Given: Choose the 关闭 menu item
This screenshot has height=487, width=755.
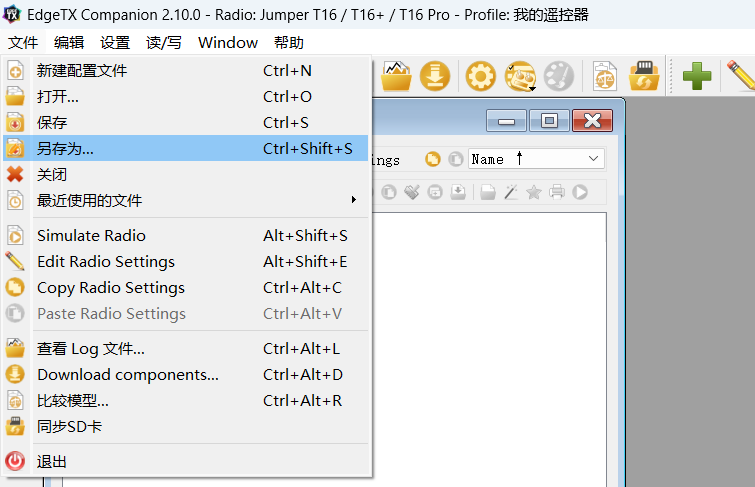Looking at the screenshot, I should click(x=186, y=174).
